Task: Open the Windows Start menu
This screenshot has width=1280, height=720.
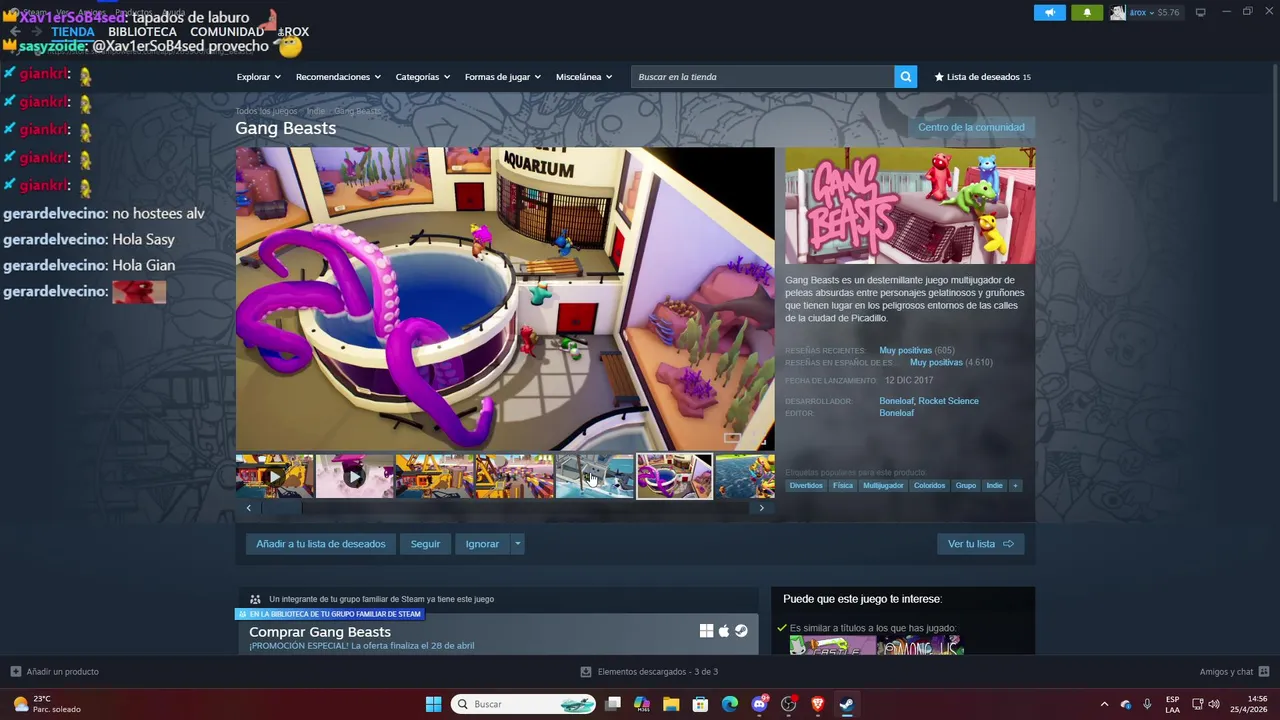Action: [433, 704]
